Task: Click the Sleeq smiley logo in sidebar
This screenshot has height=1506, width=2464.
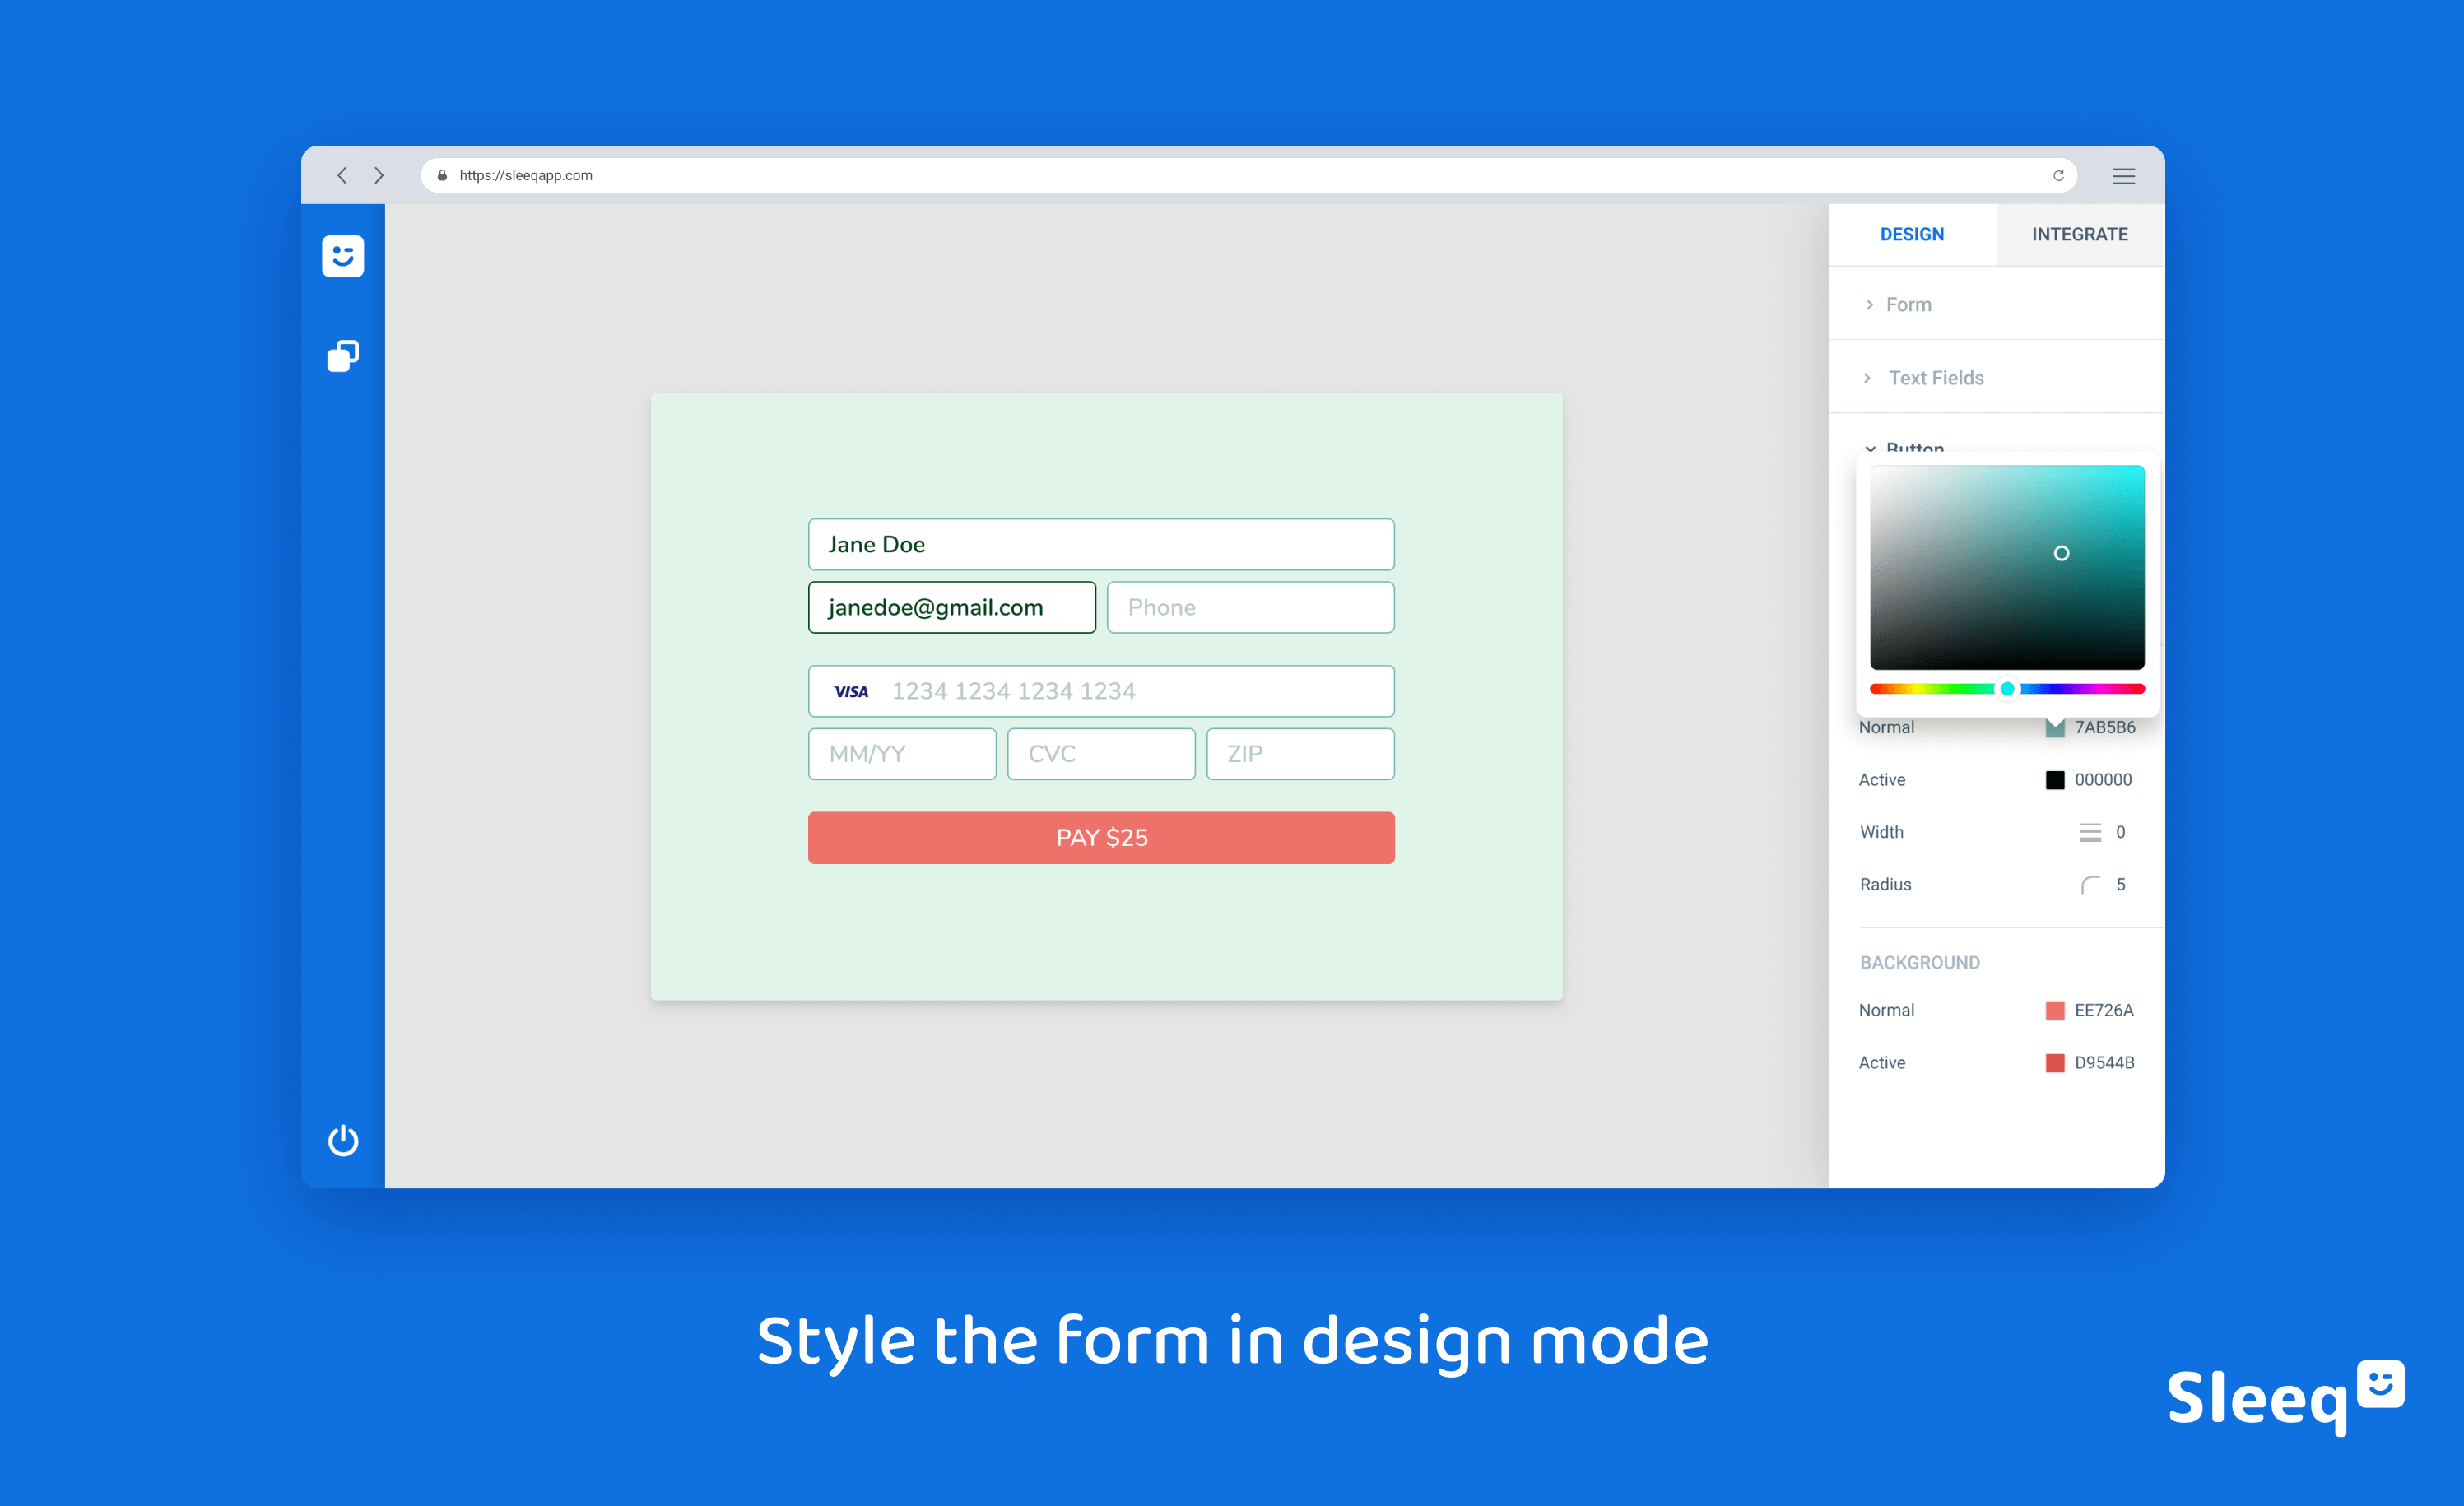Action: 342,256
